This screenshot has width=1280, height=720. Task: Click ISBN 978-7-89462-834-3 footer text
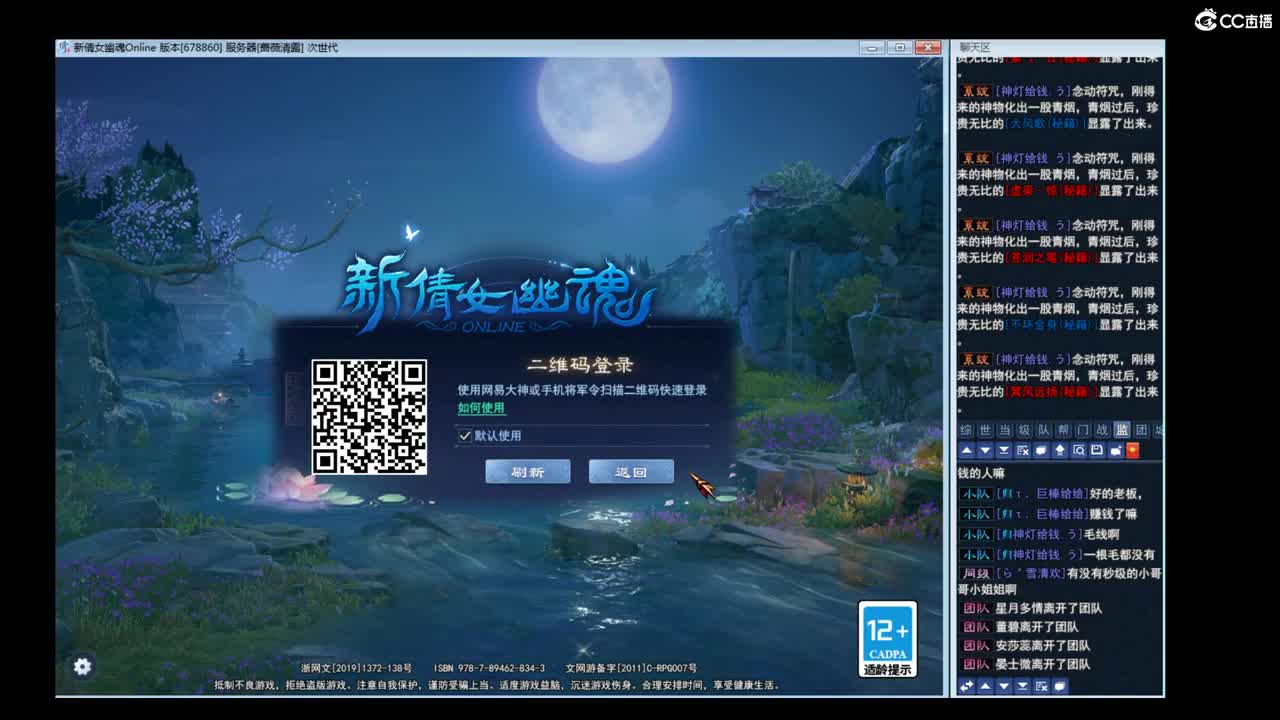[489, 668]
